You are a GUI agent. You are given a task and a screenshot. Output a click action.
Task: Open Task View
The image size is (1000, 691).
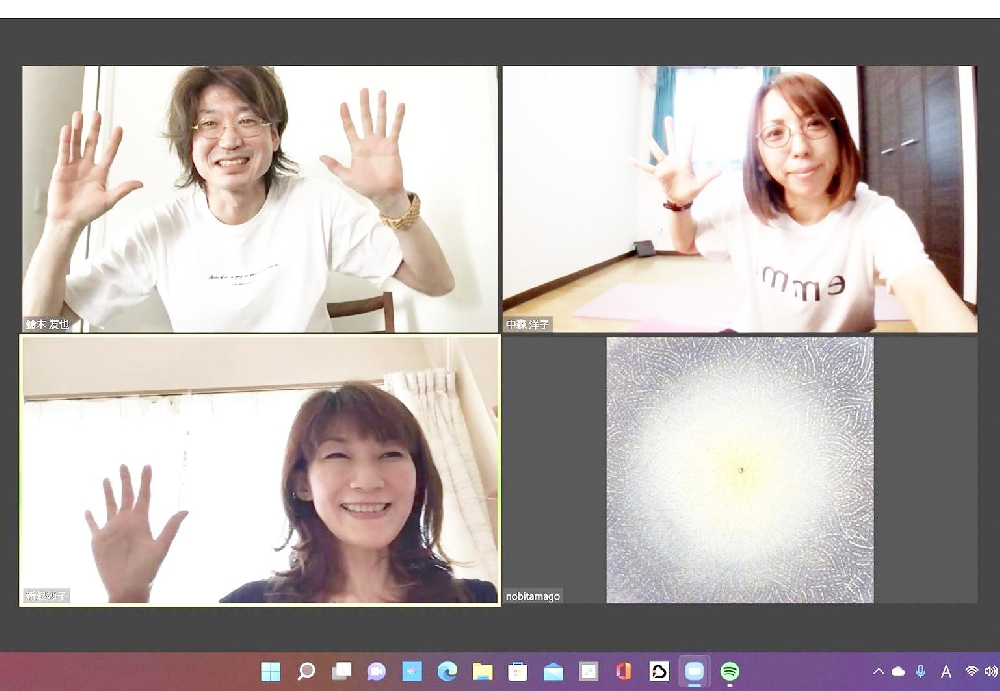(x=342, y=670)
